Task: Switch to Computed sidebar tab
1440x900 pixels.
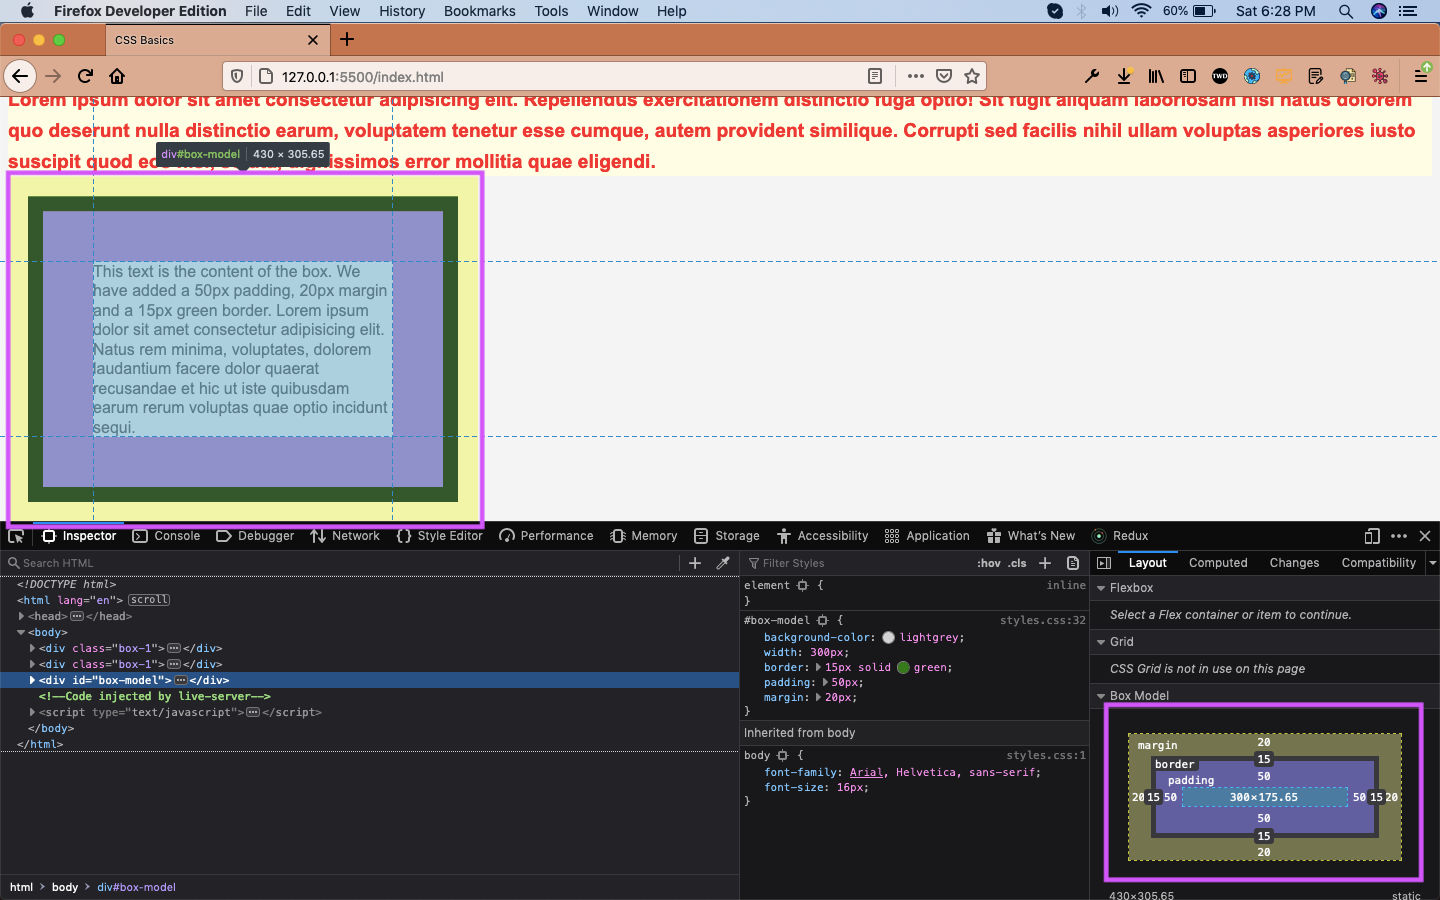Action: (1218, 563)
